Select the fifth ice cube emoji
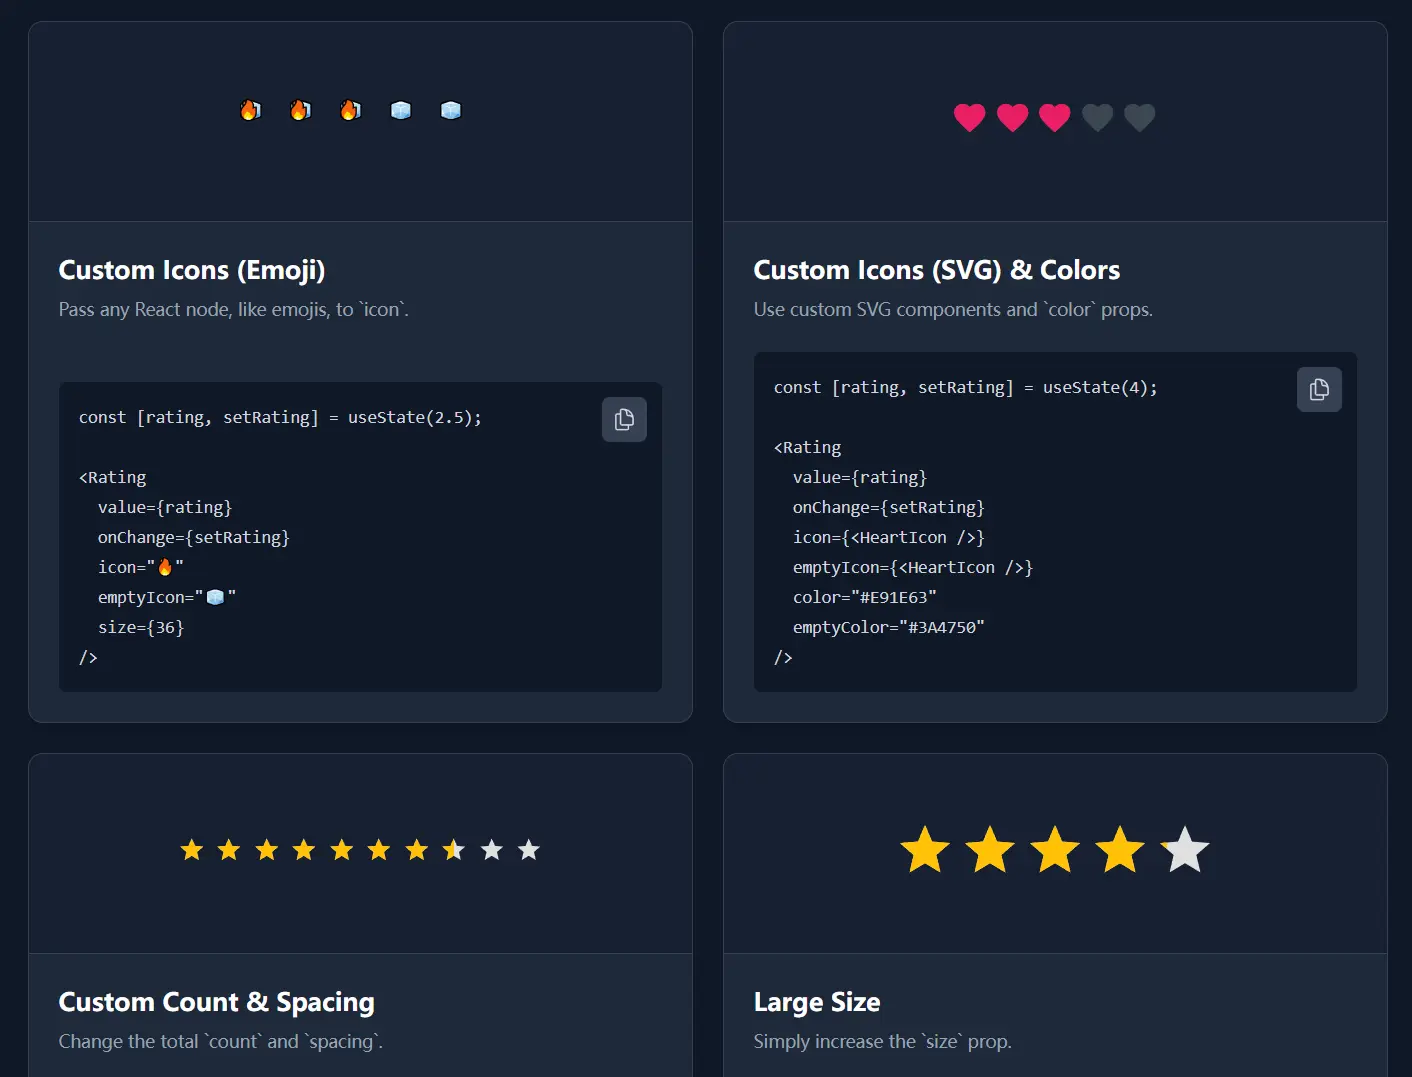 point(451,110)
